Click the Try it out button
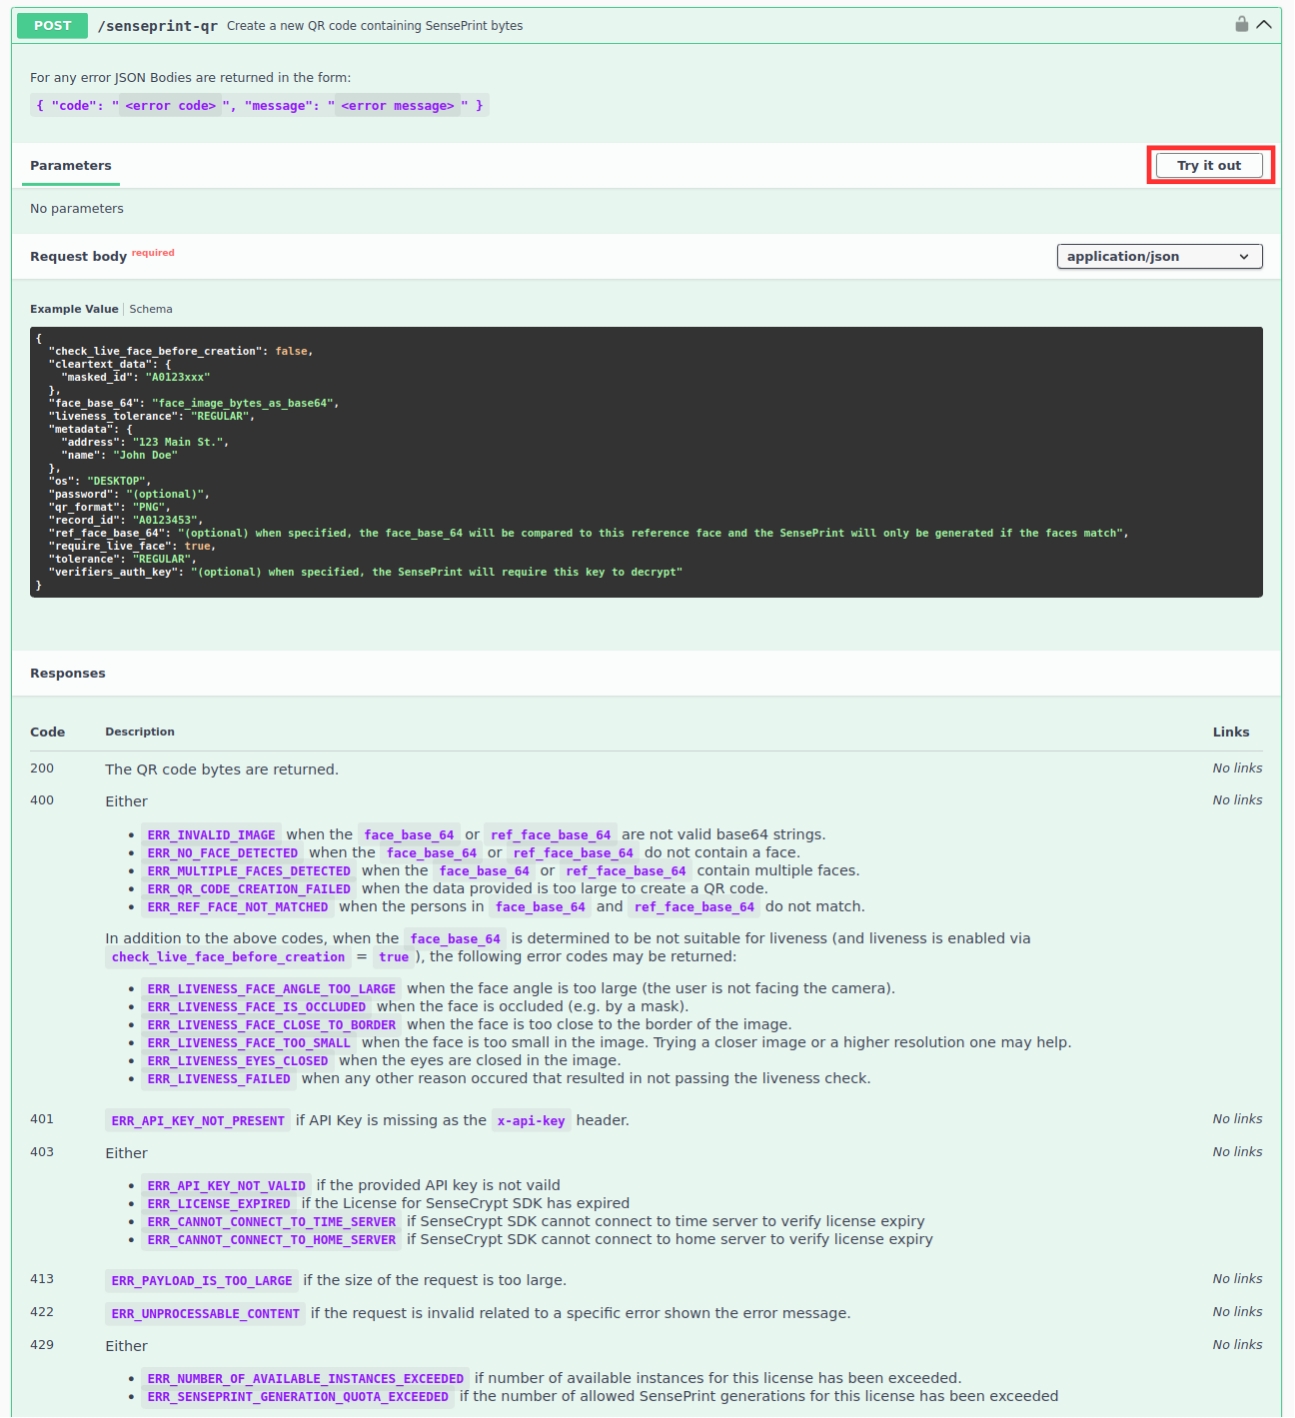1295x1418 pixels. click(1208, 165)
